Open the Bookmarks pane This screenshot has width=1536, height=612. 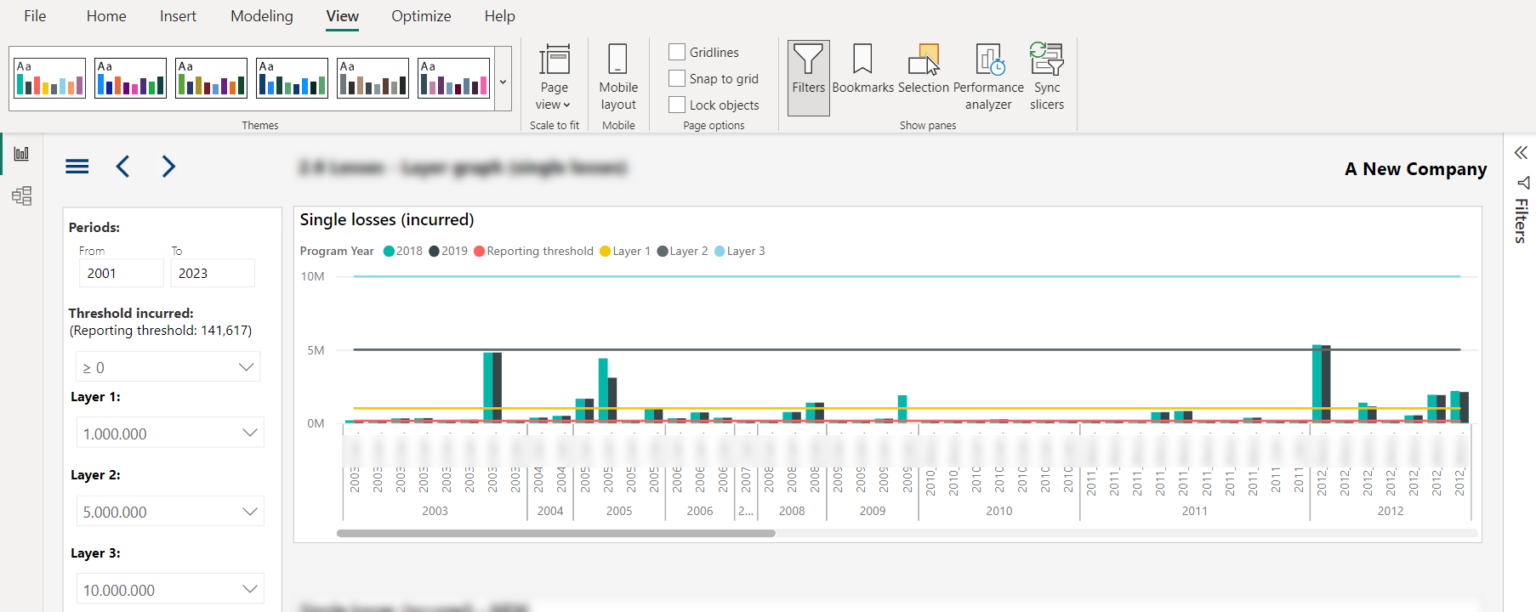click(x=864, y=77)
